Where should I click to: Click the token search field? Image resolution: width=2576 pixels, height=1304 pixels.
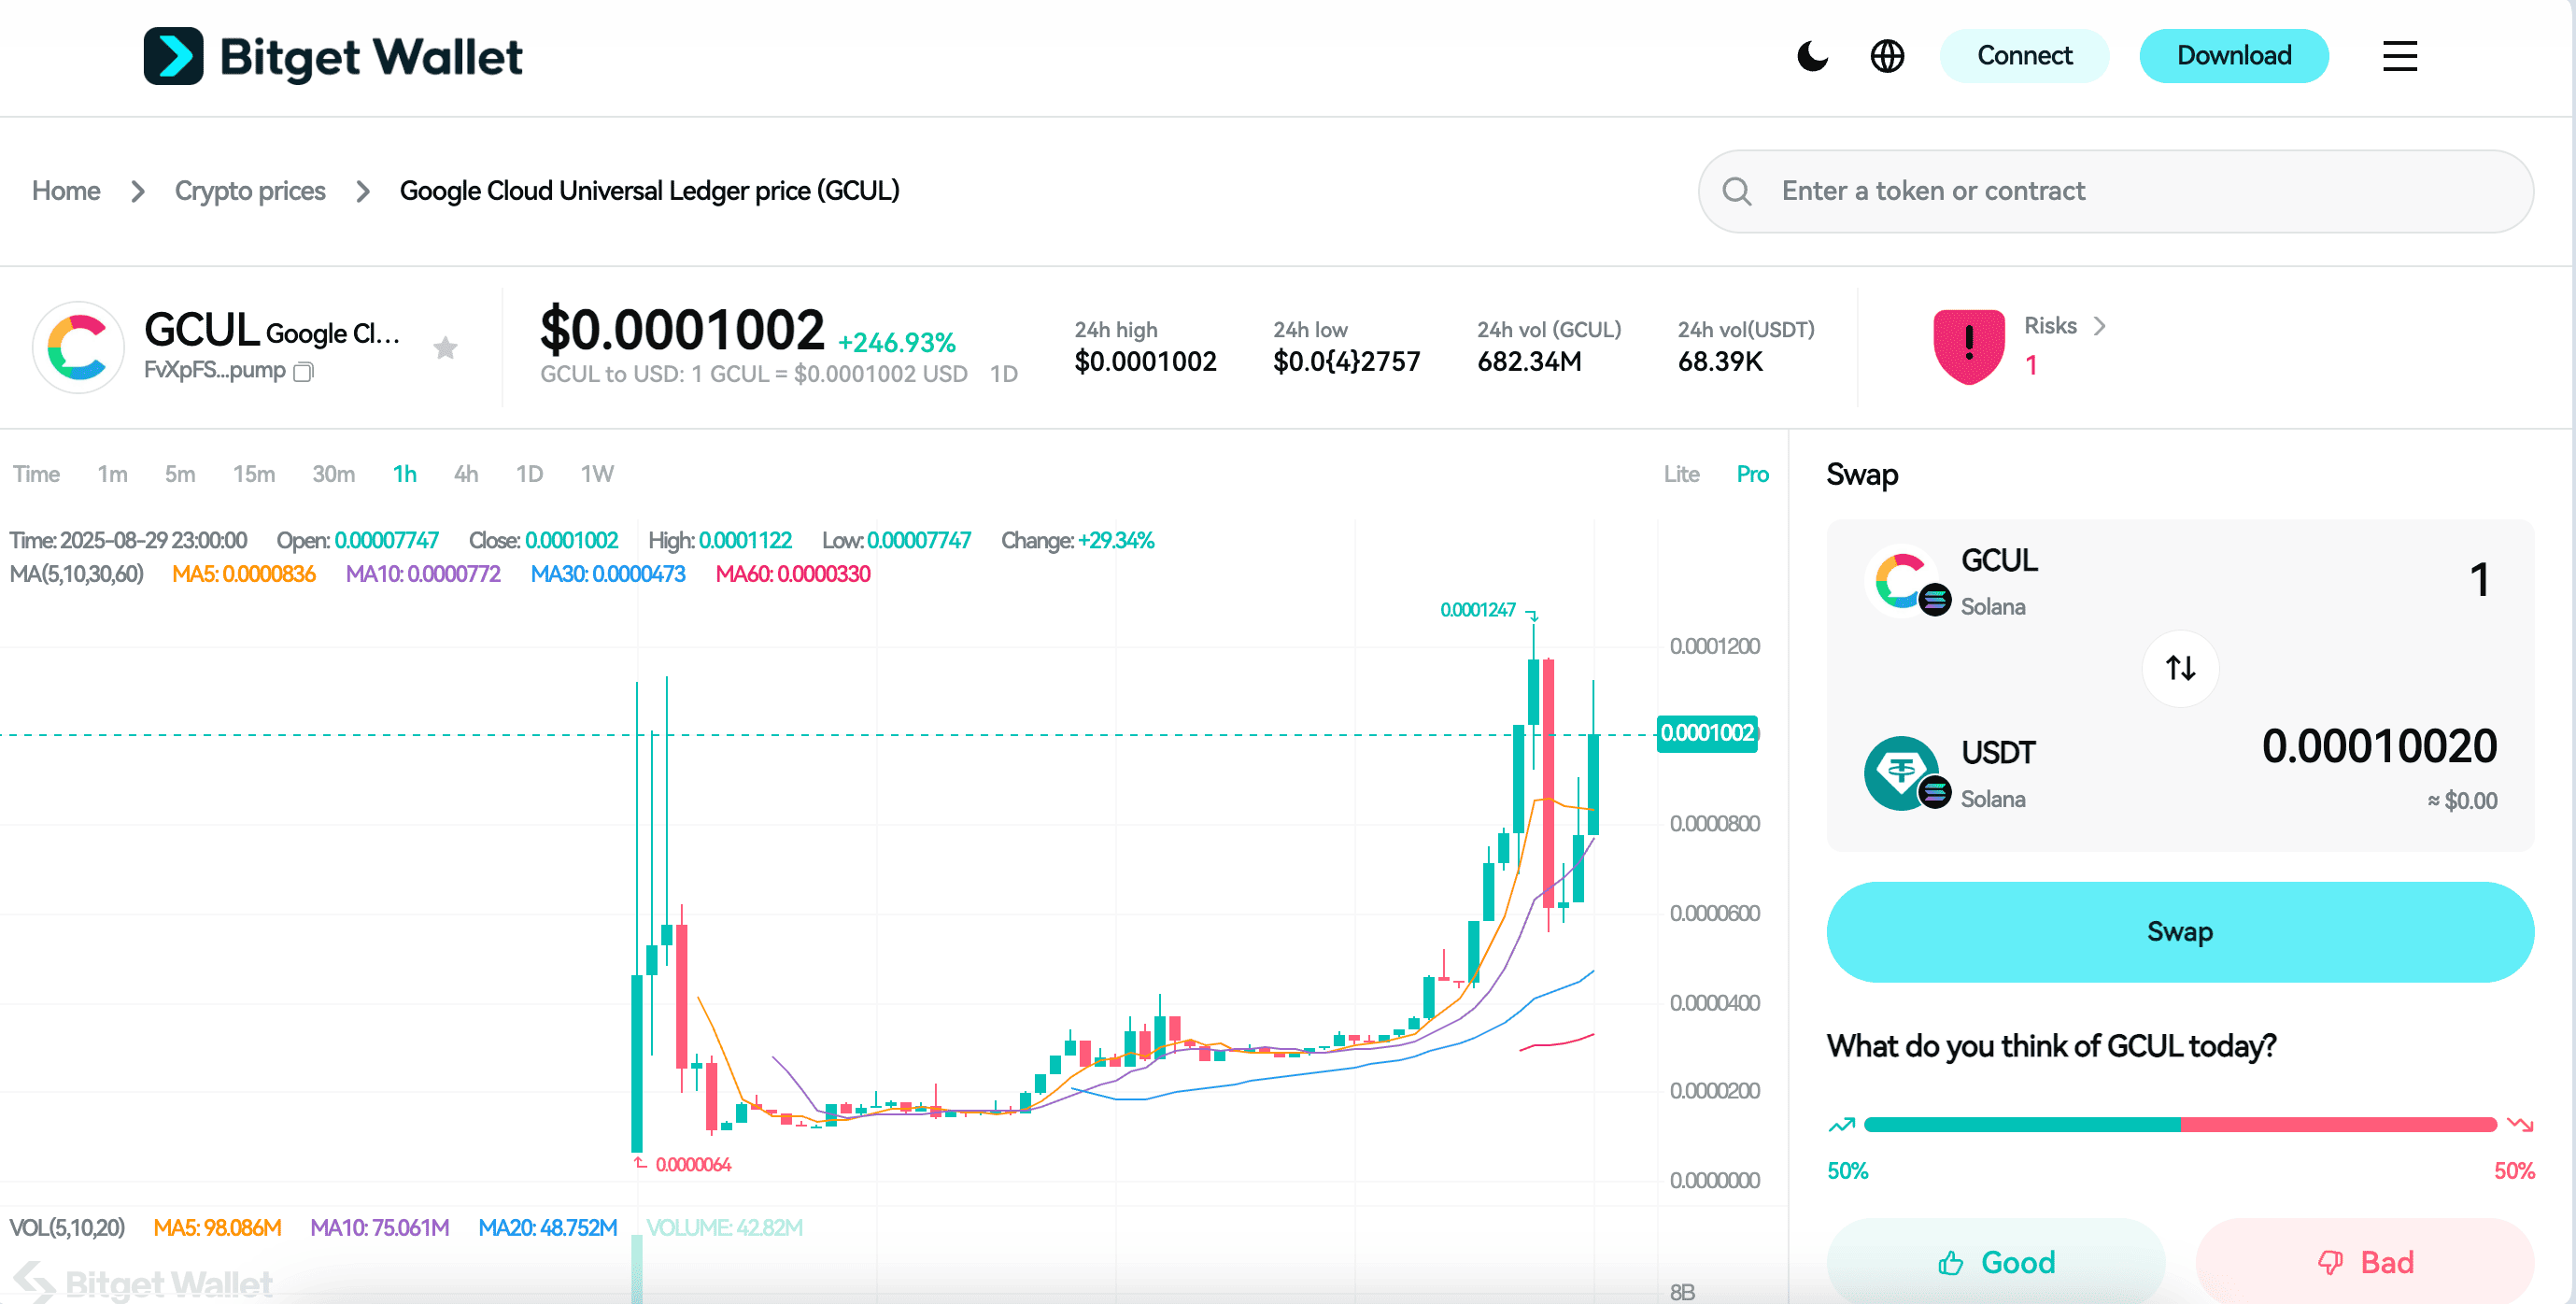(2115, 191)
